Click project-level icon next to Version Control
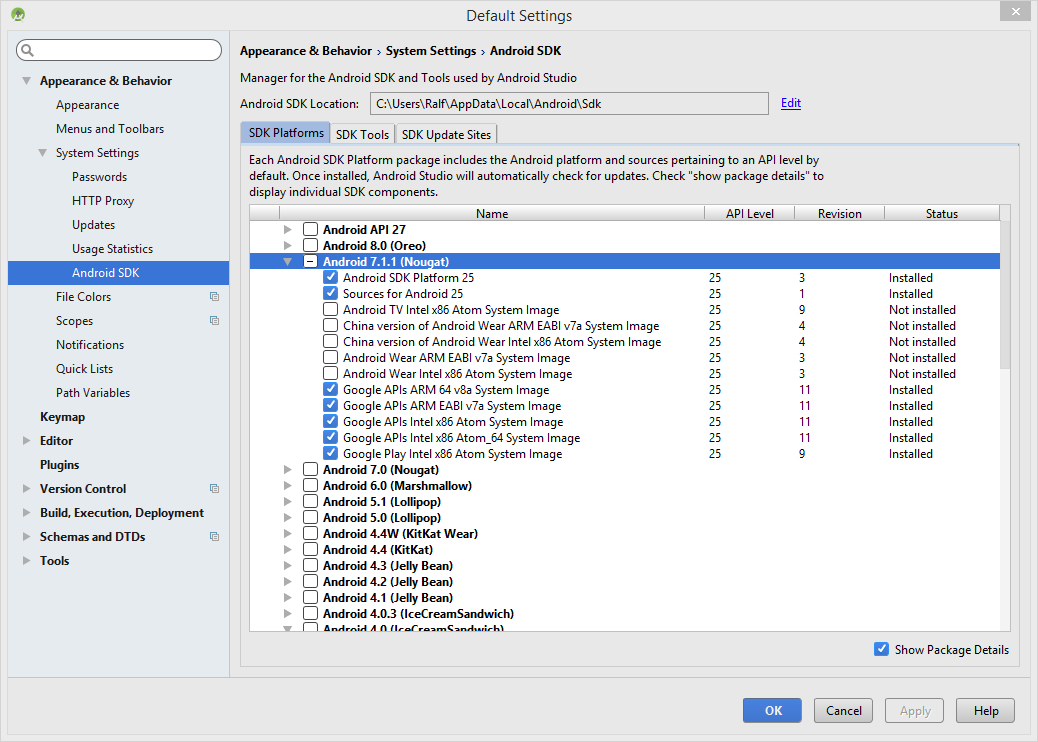 (x=214, y=488)
